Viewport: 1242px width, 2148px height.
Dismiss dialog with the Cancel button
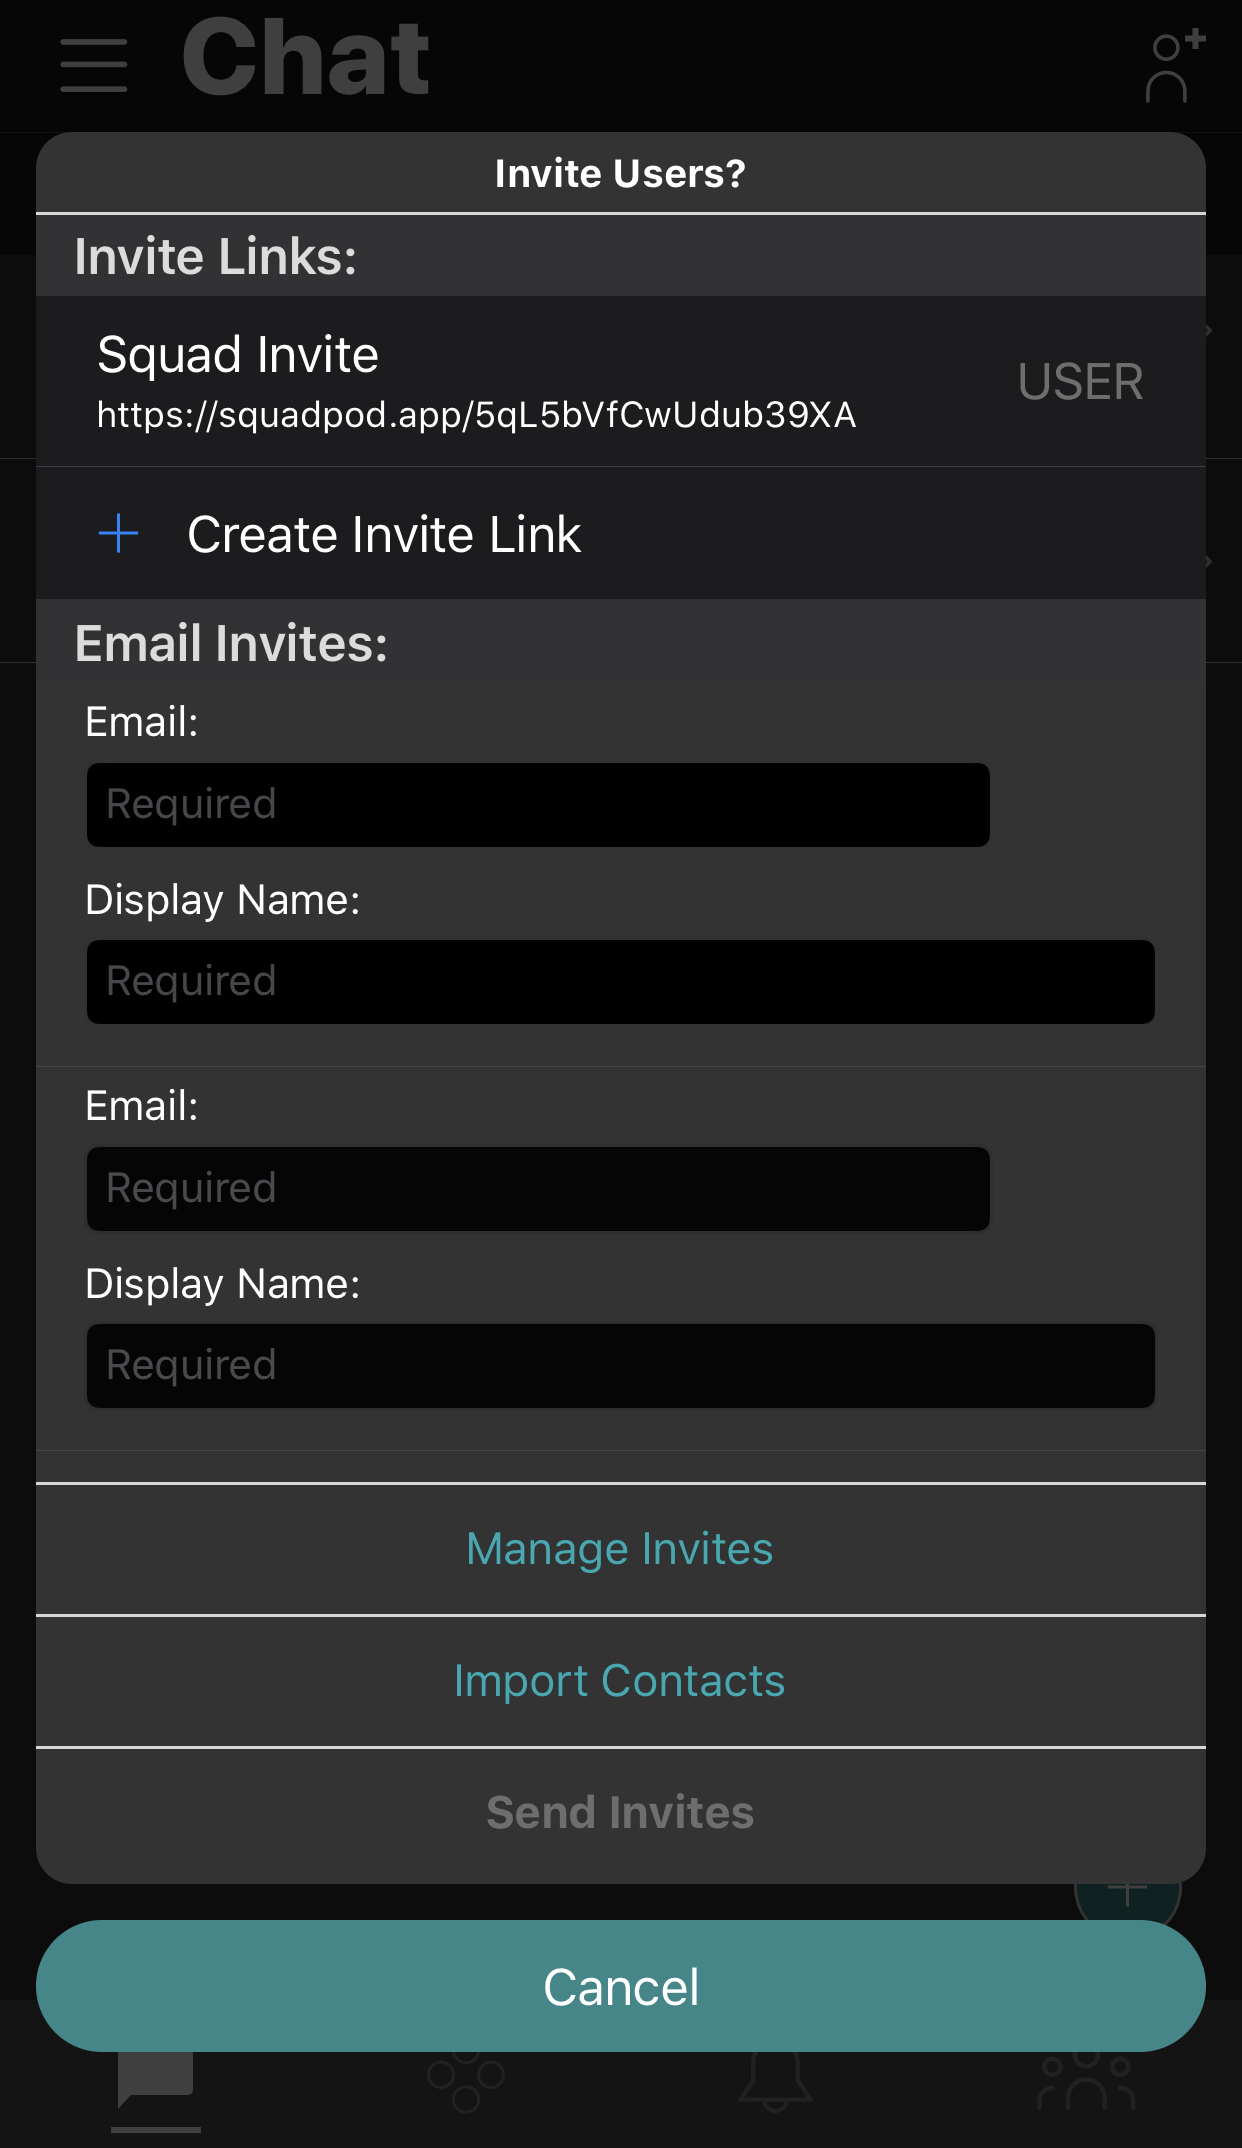pyautogui.click(x=620, y=1986)
